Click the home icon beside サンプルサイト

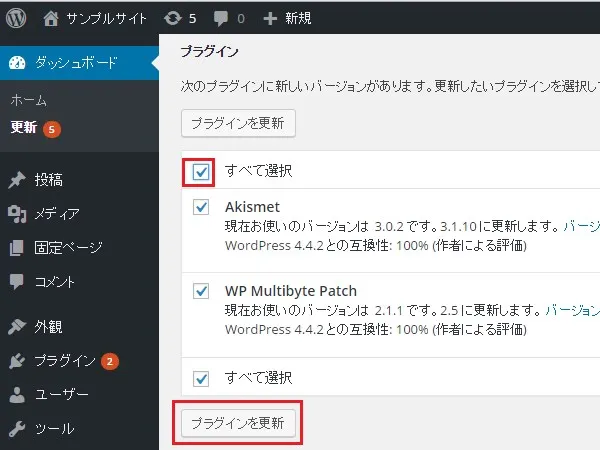click(x=51, y=18)
